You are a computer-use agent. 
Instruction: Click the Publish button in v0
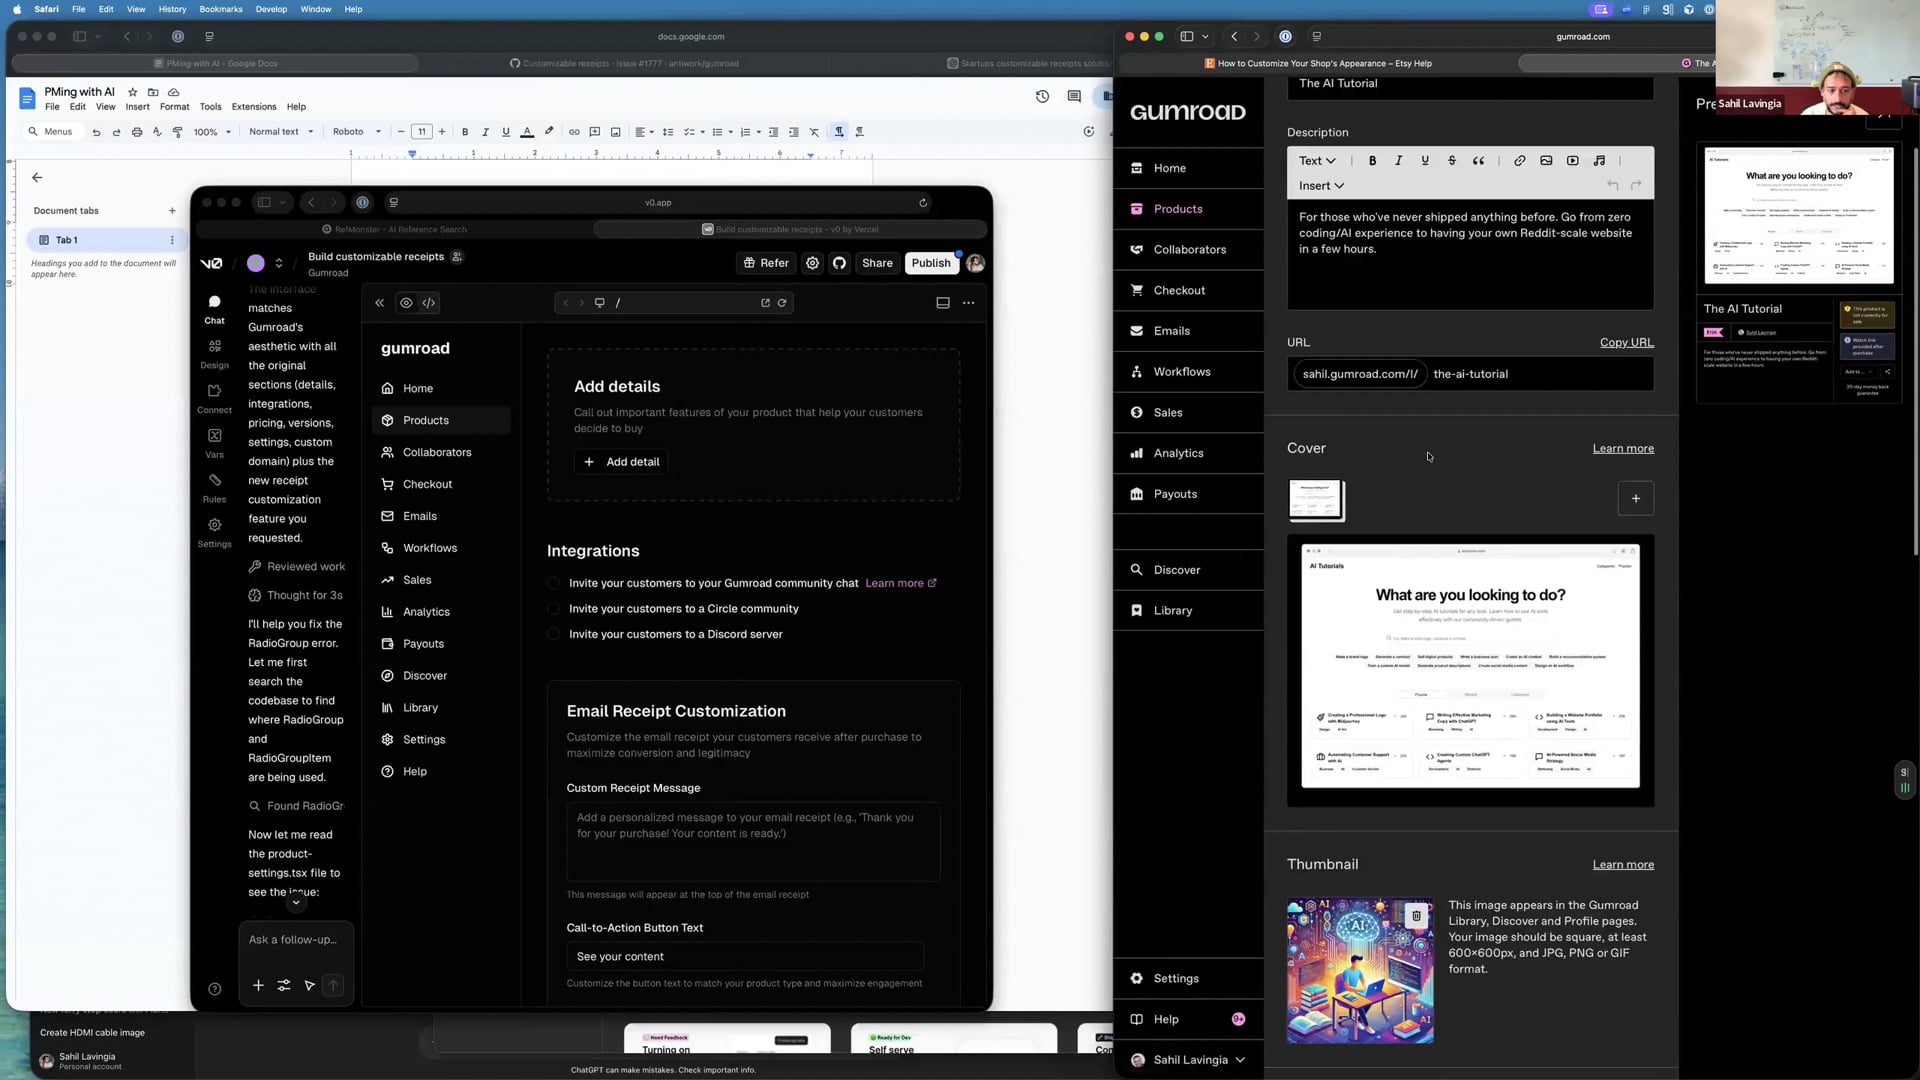click(x=930, y=263)
